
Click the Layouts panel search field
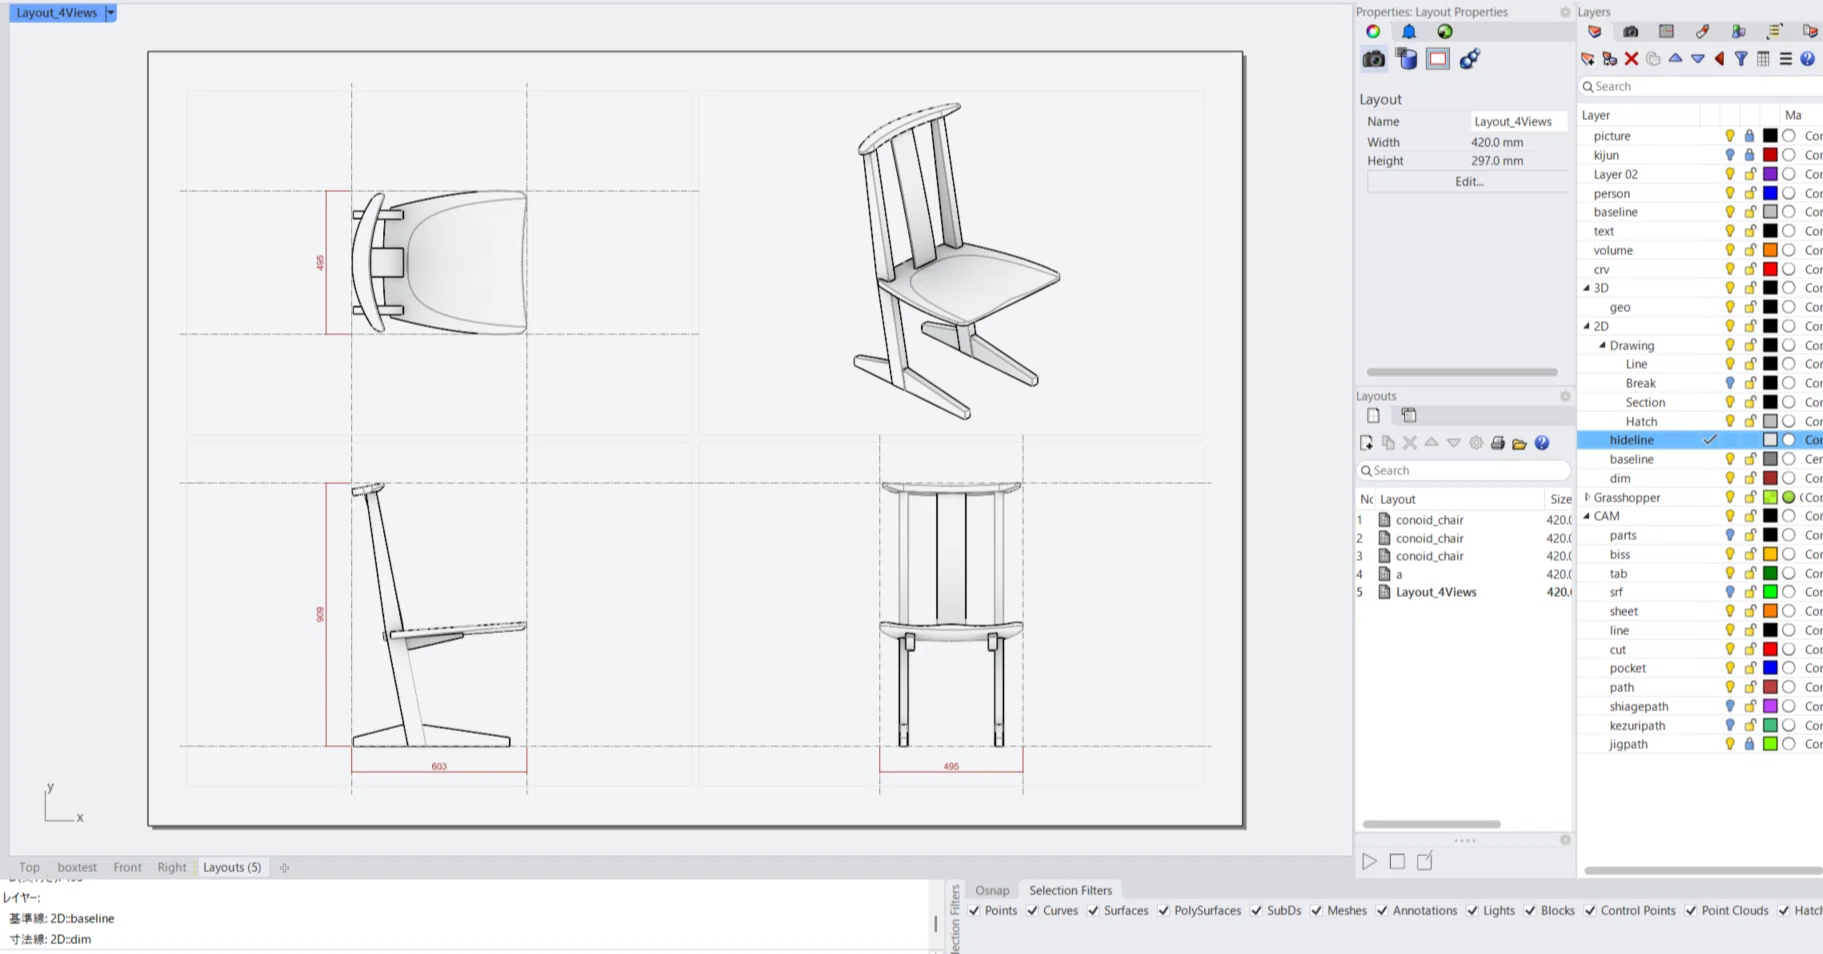pyautogui.click(x=1463, y=470)
